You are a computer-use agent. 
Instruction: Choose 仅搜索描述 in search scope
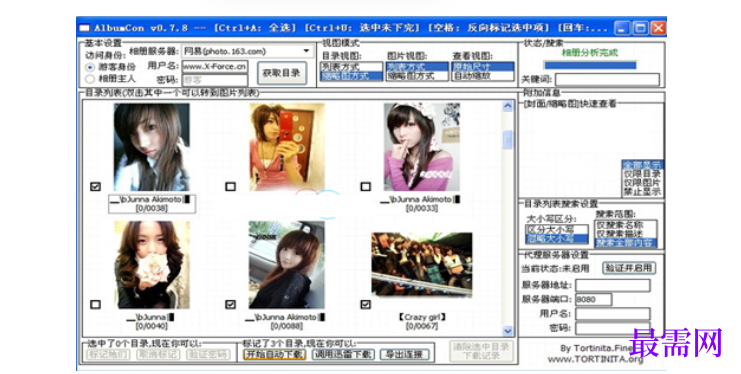pos(625,234)
